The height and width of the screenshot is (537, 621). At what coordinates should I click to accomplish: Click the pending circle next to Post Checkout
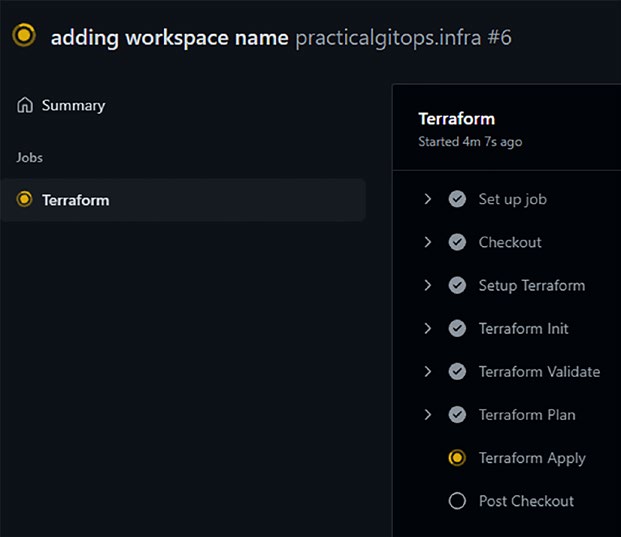457,501
